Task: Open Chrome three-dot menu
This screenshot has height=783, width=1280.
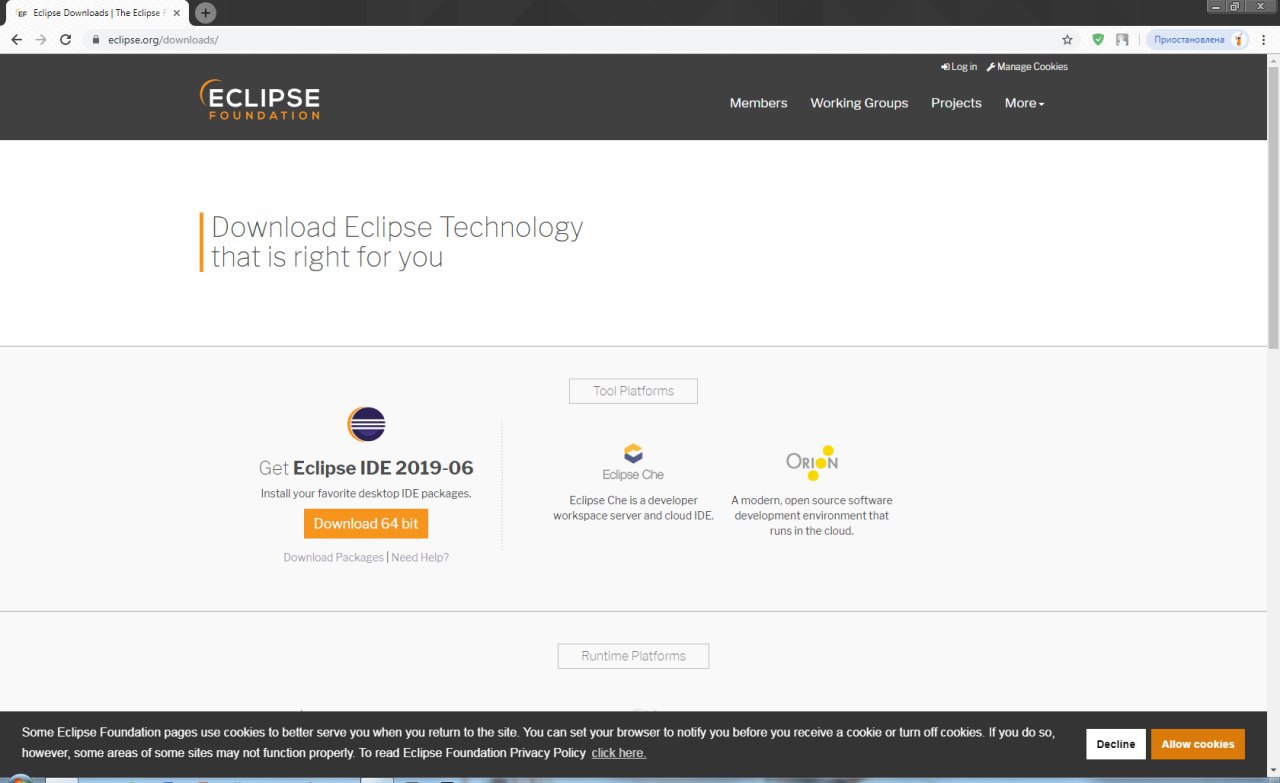Action: point(1264,40)
